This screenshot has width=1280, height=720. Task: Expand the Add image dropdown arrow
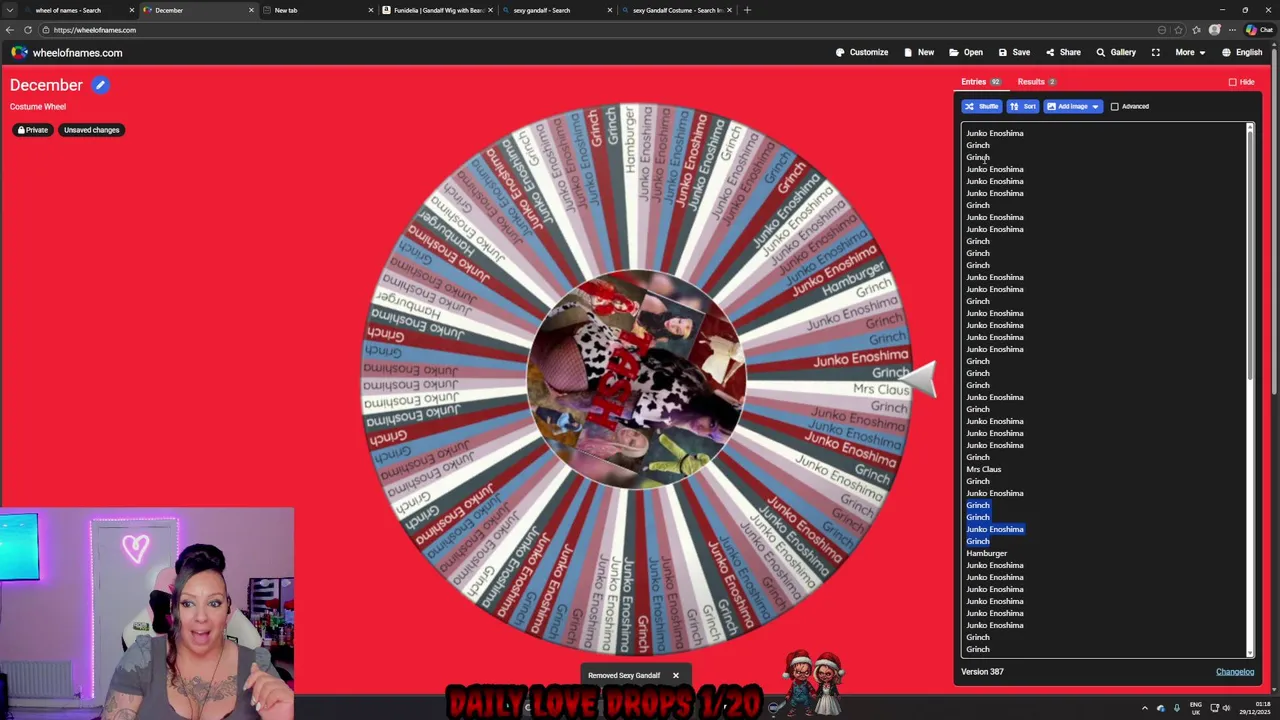coord(1095,106)
